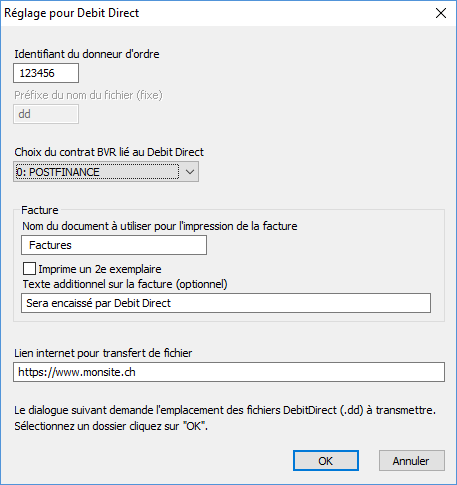
Task: Cancel with the Annuler button
Action: (x=412, y=461)
